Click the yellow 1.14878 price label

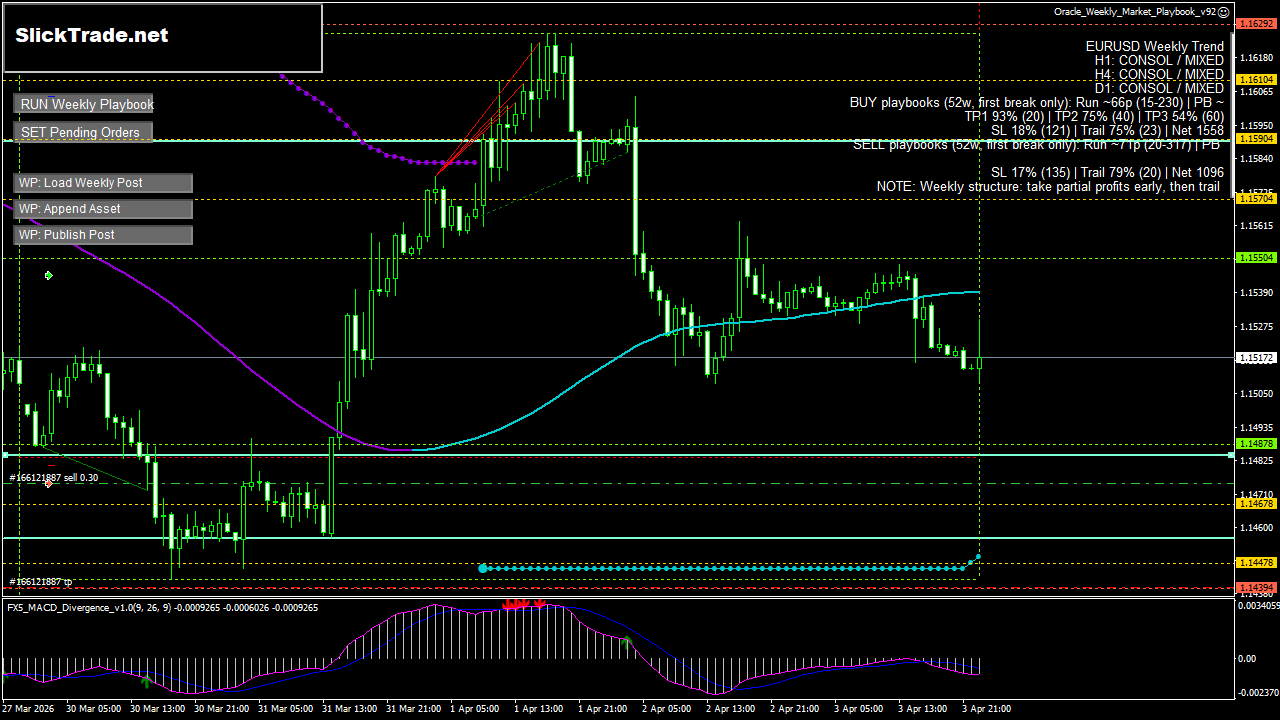pyautogui.click(x=1256, y=444)
